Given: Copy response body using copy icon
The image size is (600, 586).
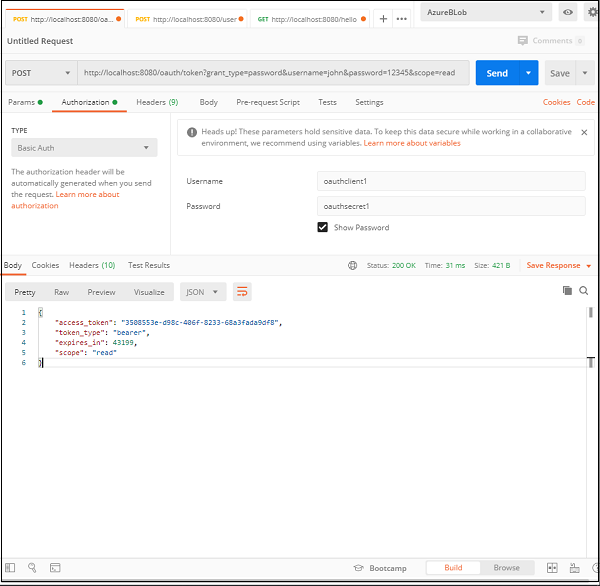Looking at the screenshot, I should [567, 291].
